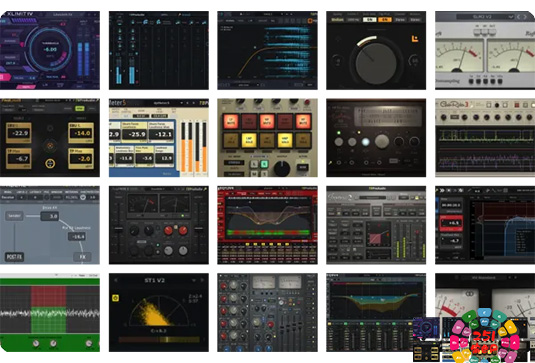Toggle the orange ON switch in knob plugin

[x=385, y=19]
